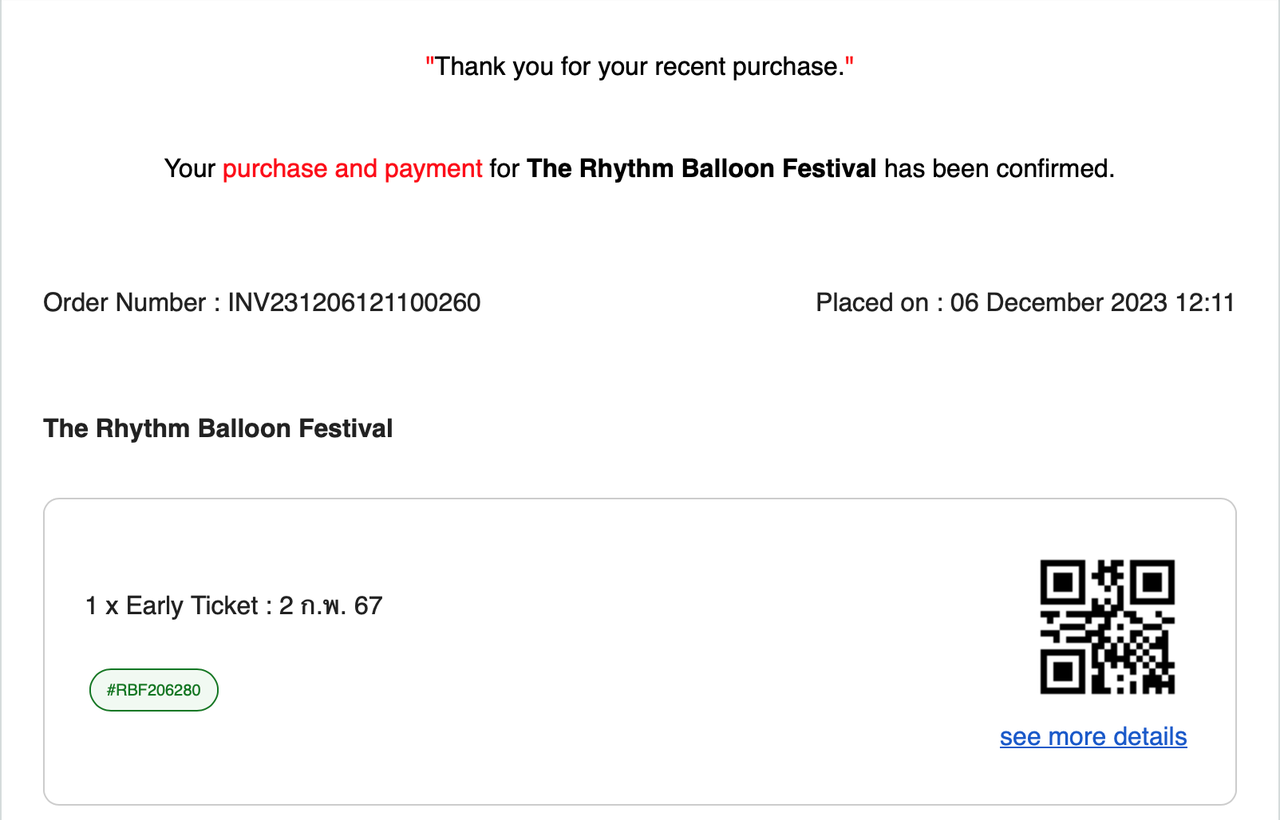This screenshot has height=820, width=1280.
Task: Click bold festival name in confirmation sentence
Action: tap(701, 169)
